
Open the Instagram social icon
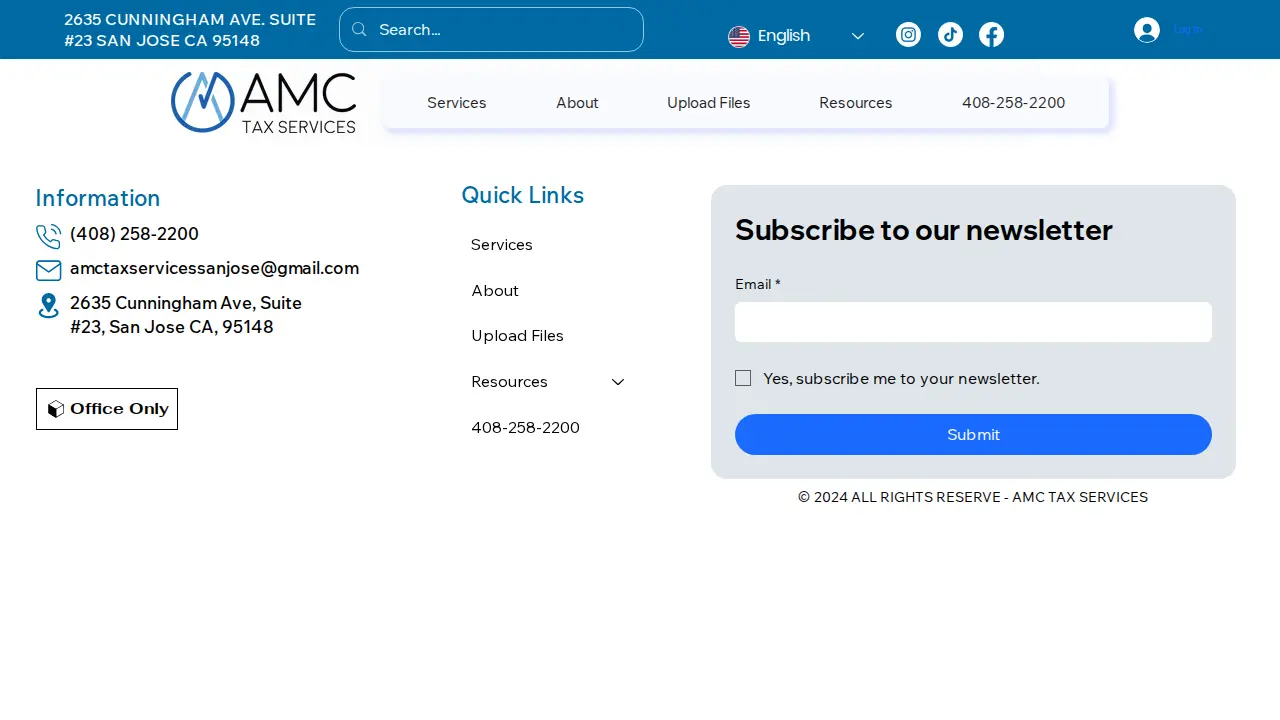(908, 35)
